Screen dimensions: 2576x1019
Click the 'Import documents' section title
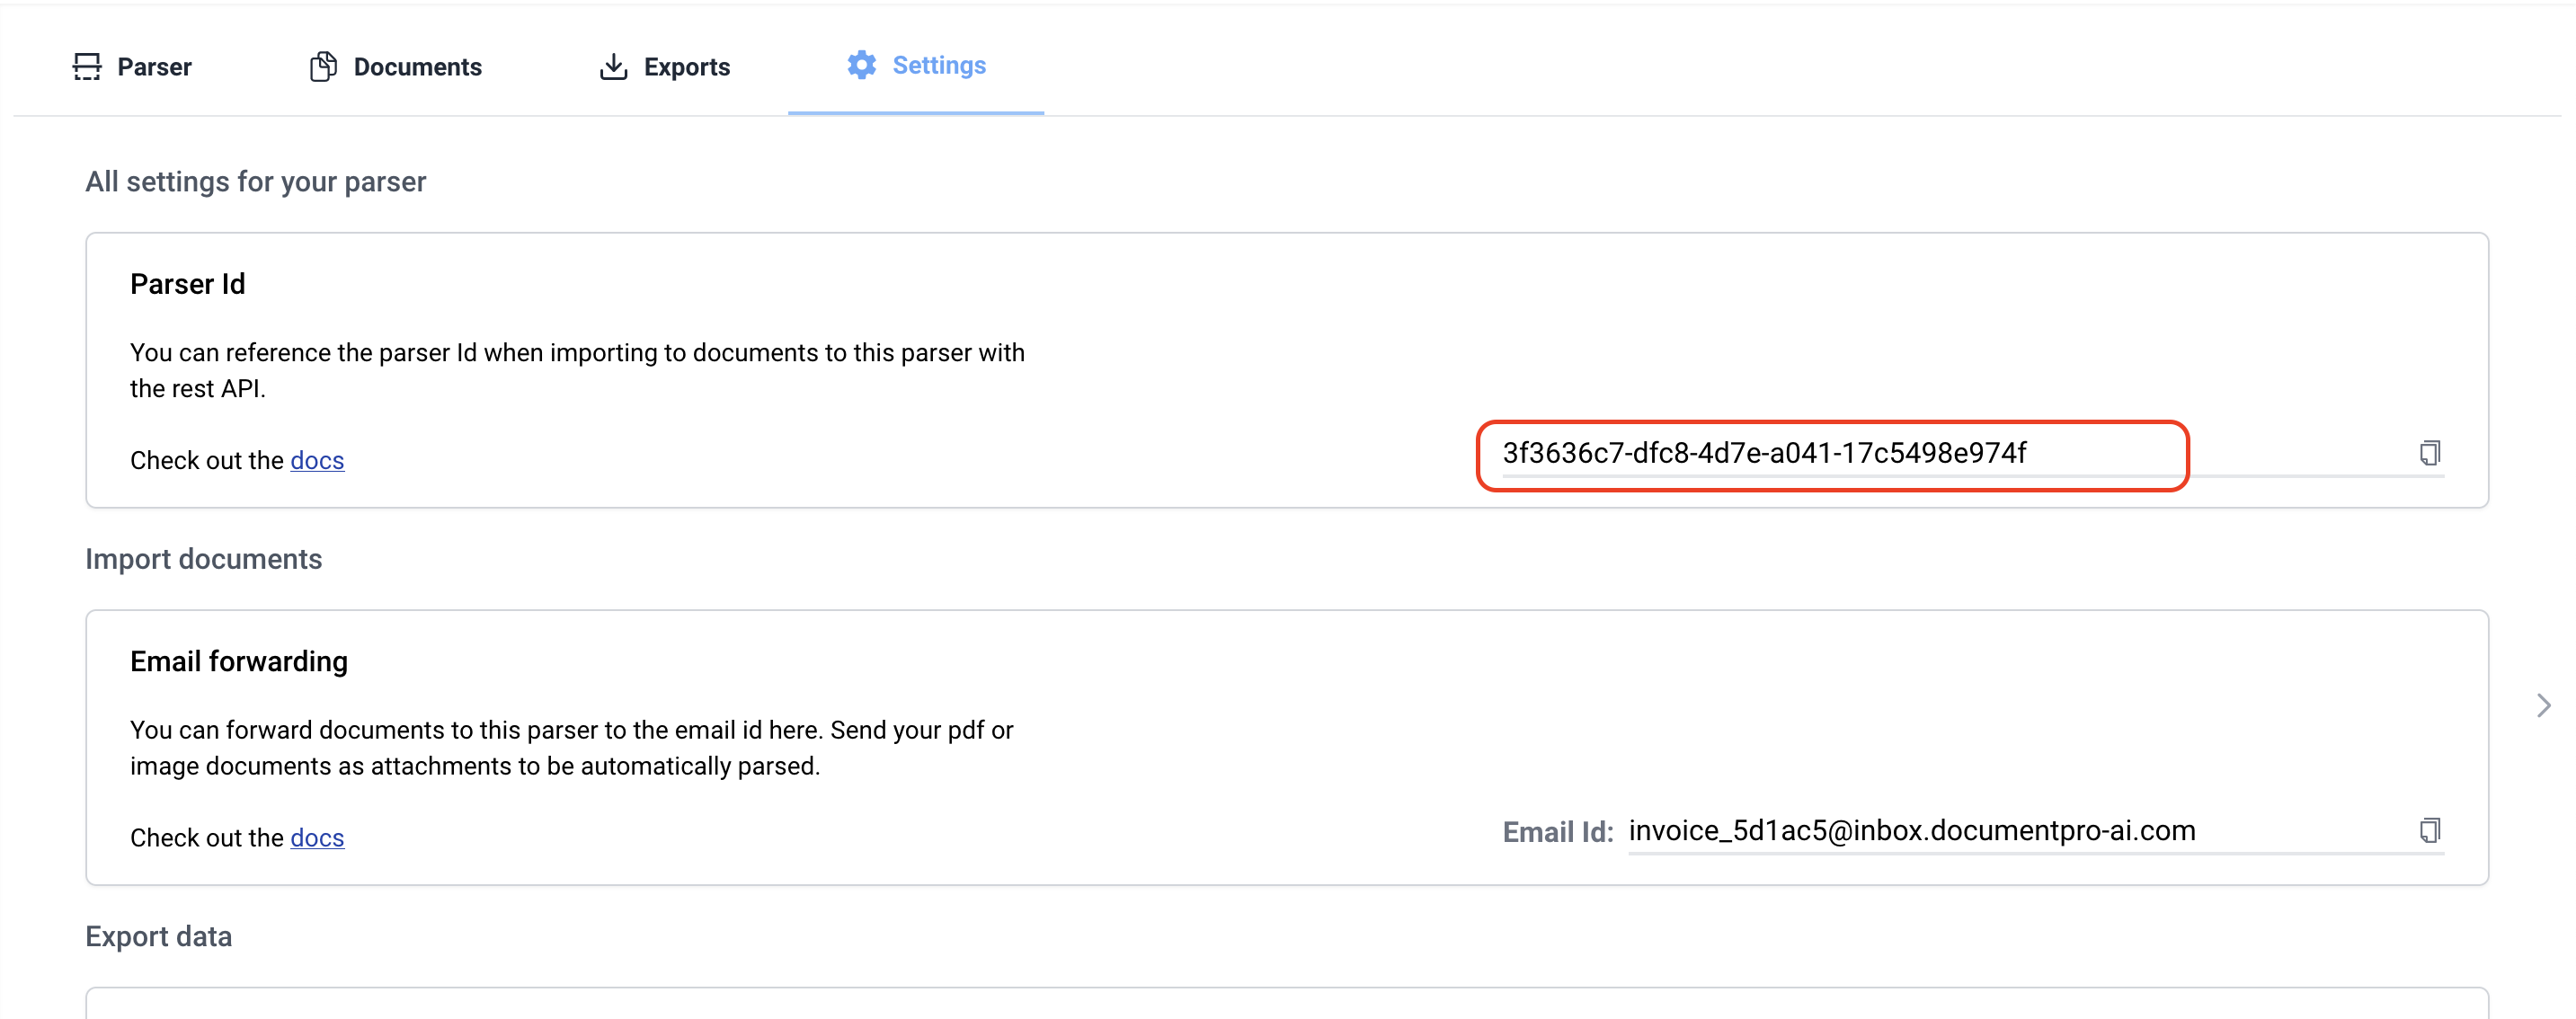(204, 558)
